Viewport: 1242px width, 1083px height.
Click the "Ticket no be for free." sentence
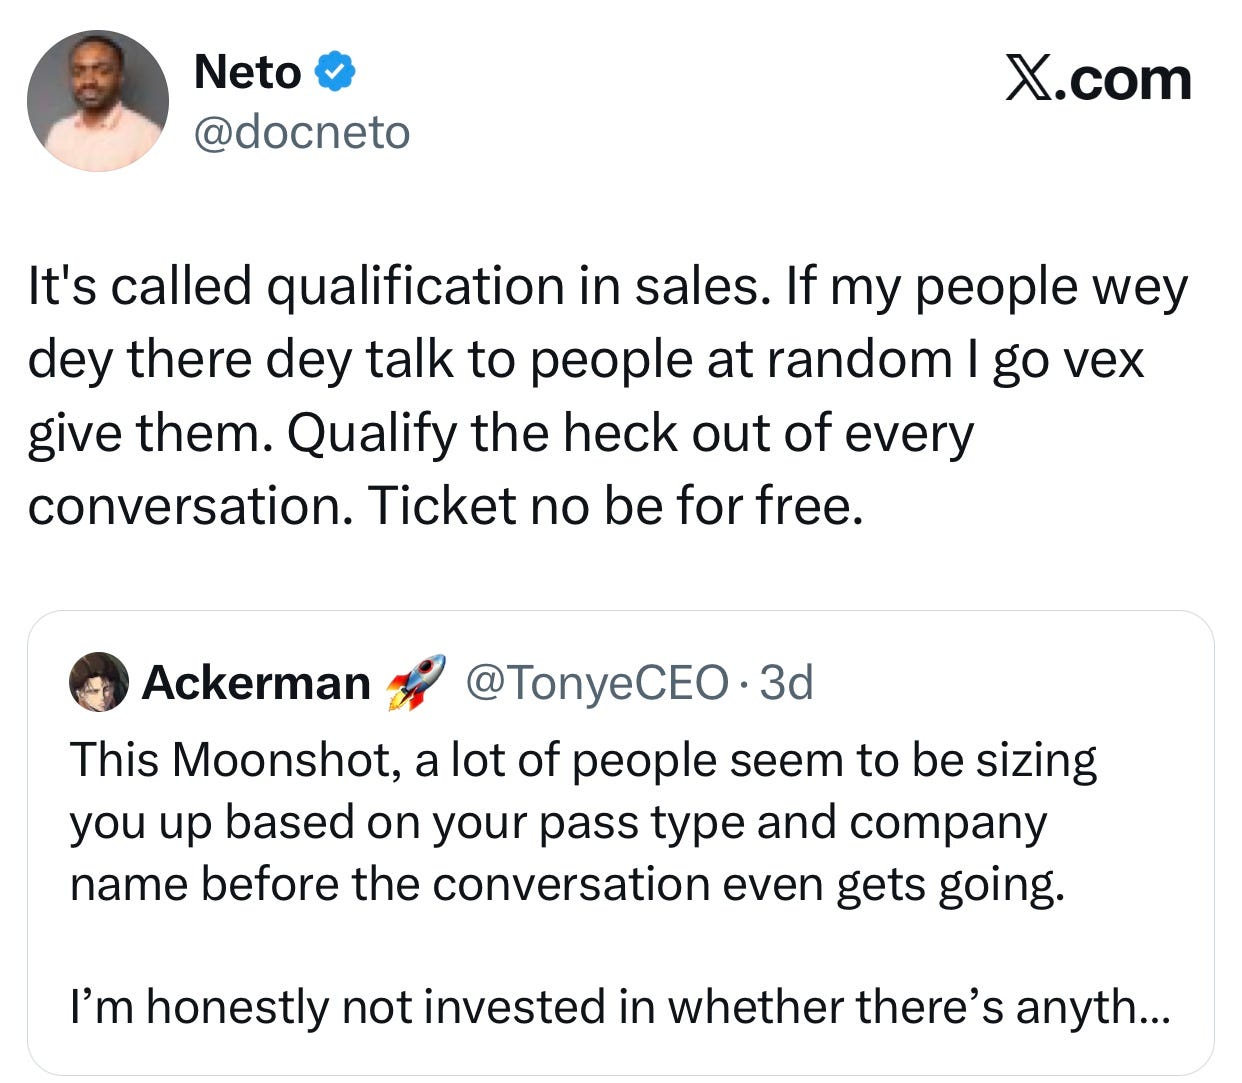(613, 506)
